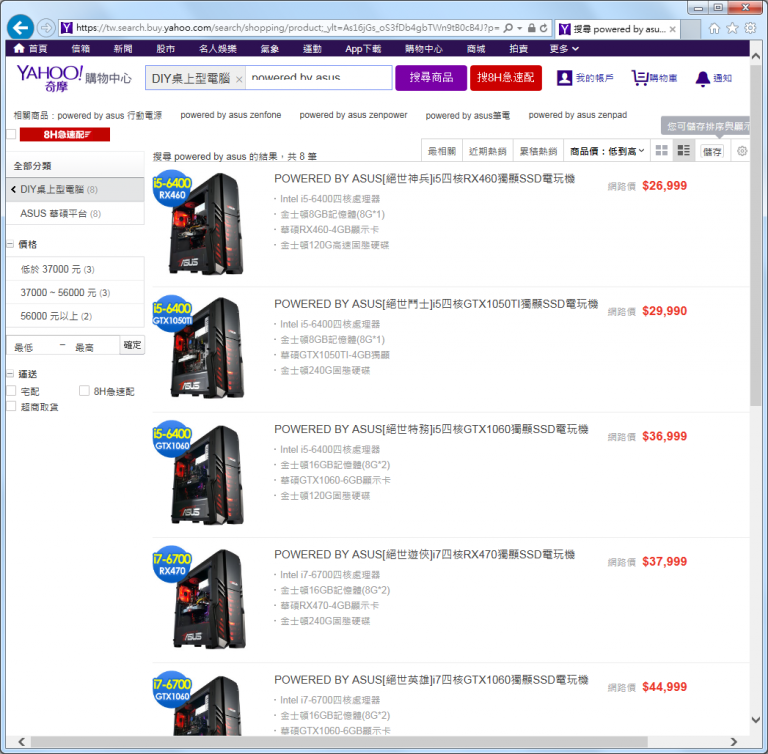Screen dimensions: 768x754
Task: Open thumbnail of i5-6400 RX460 PC
Action: 199,223
